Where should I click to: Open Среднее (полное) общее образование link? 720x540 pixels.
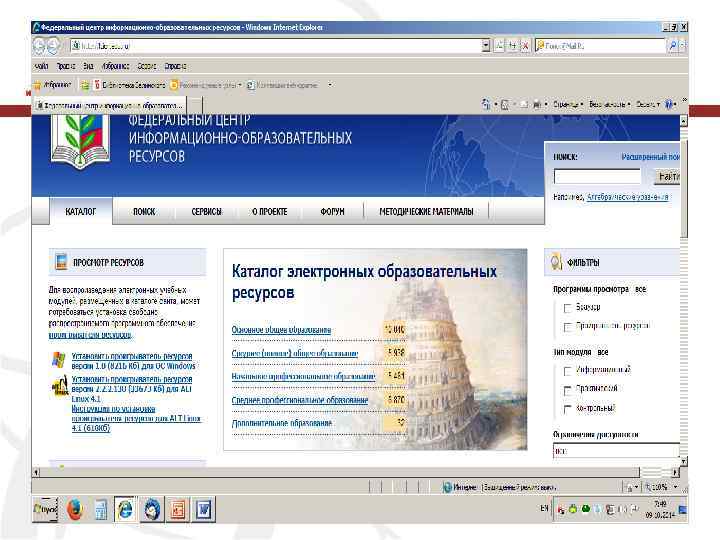pyautogui.click(x=294, y=353)
